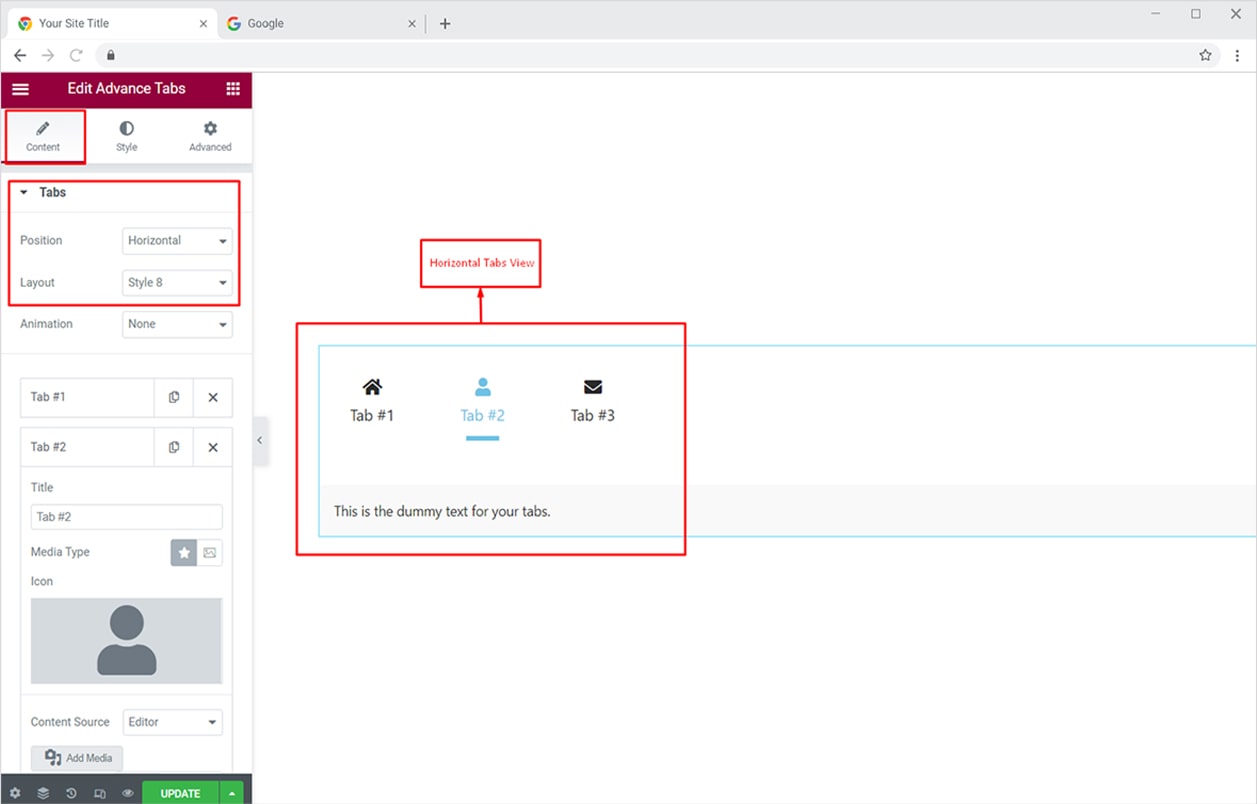This screenshot has height=804, width=1257.
Task: Open Responsive Mode icon
Action: click(x=99, y=793)
